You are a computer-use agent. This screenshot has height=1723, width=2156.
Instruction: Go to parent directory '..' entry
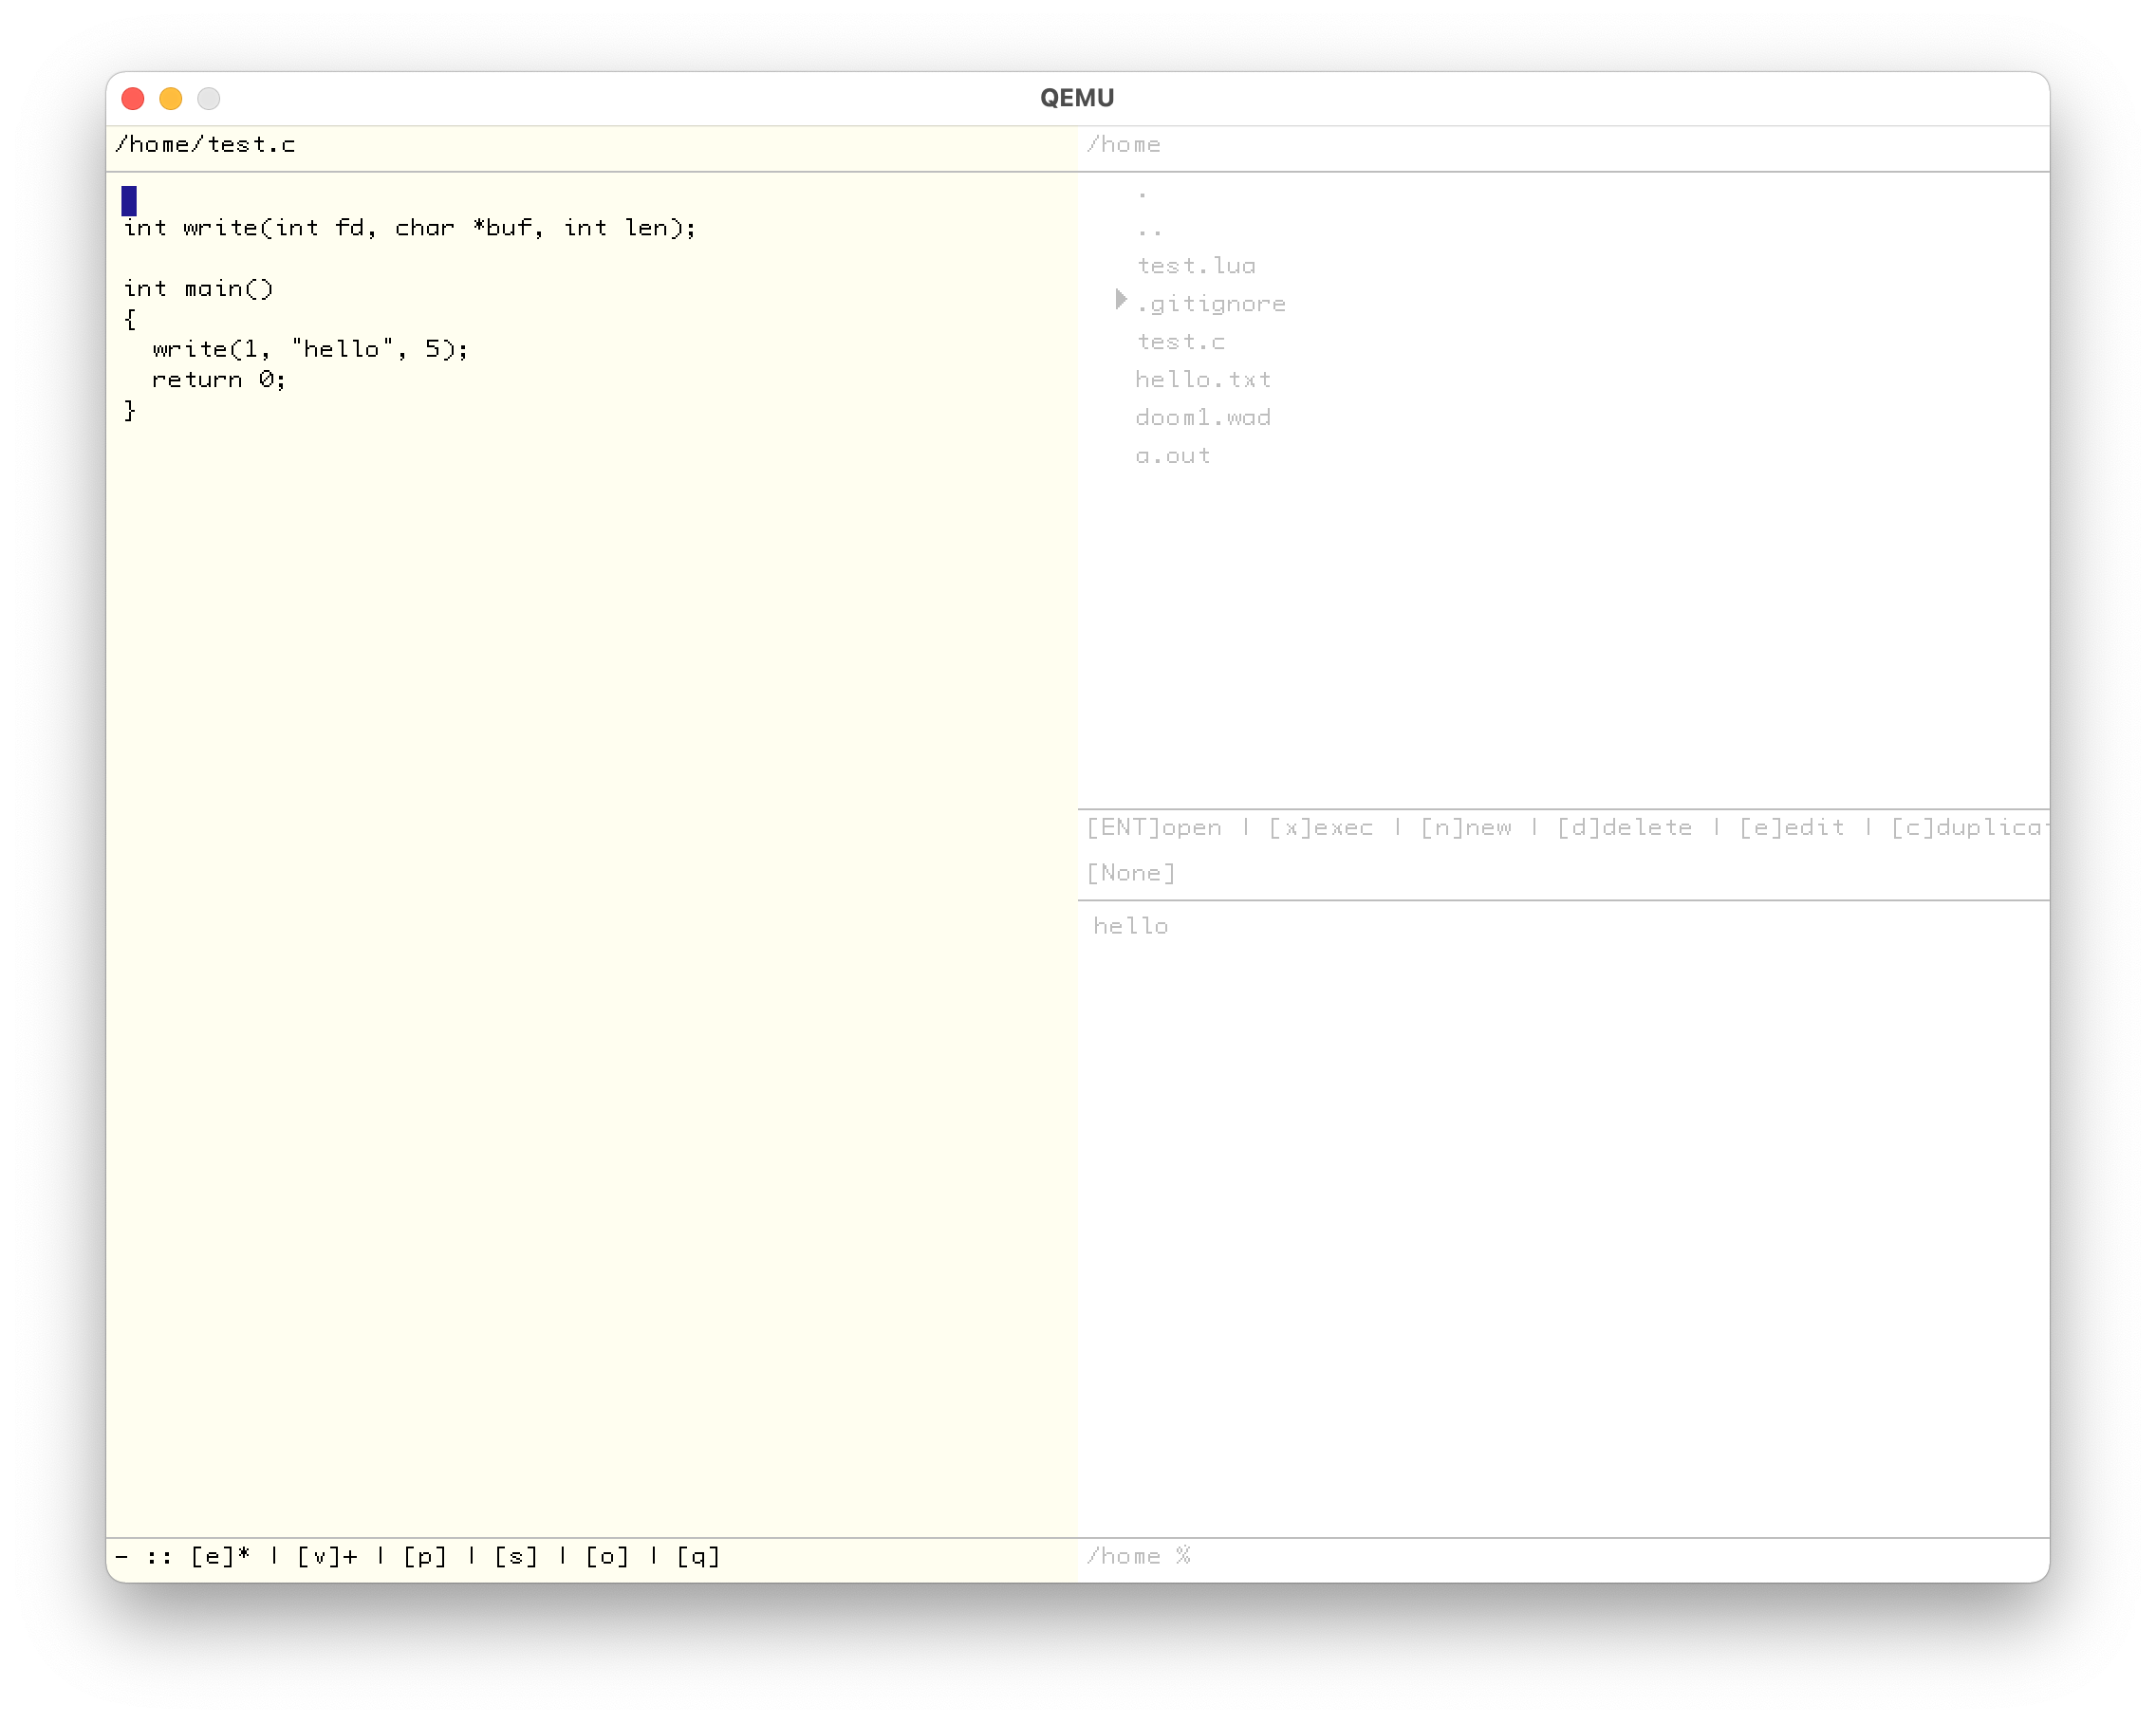tap(1149, 230)
